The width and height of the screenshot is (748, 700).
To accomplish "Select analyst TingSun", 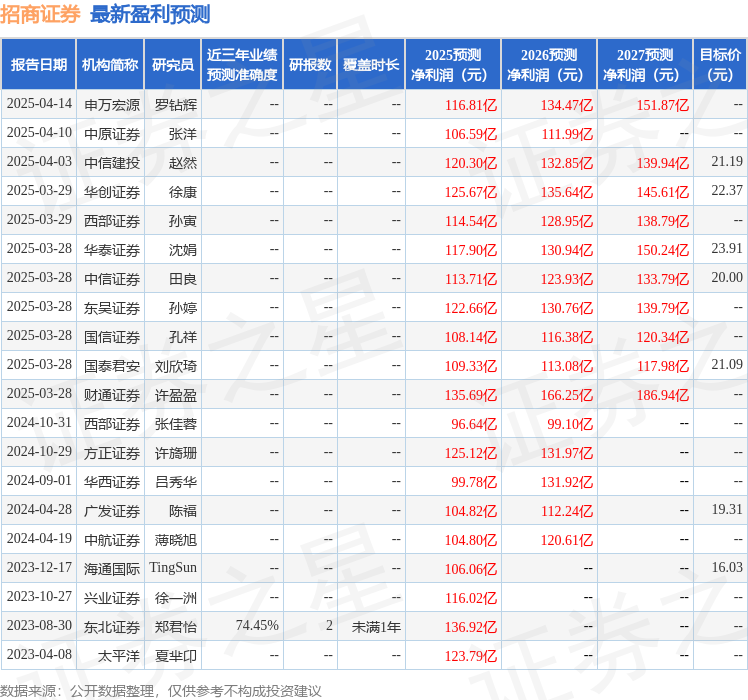I will (x=173, y=568).
